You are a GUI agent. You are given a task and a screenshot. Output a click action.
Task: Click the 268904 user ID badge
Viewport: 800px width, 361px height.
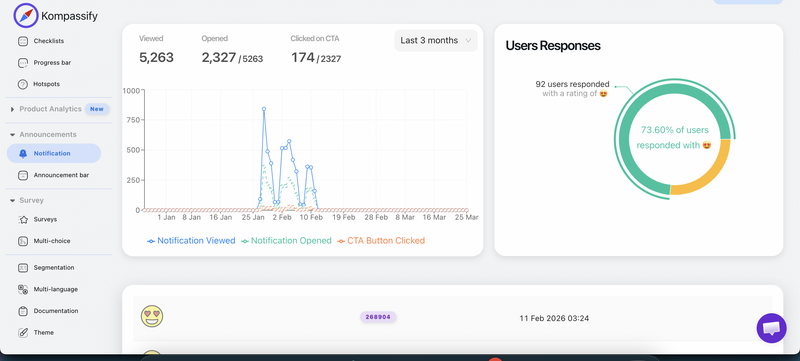click(378, 317)
